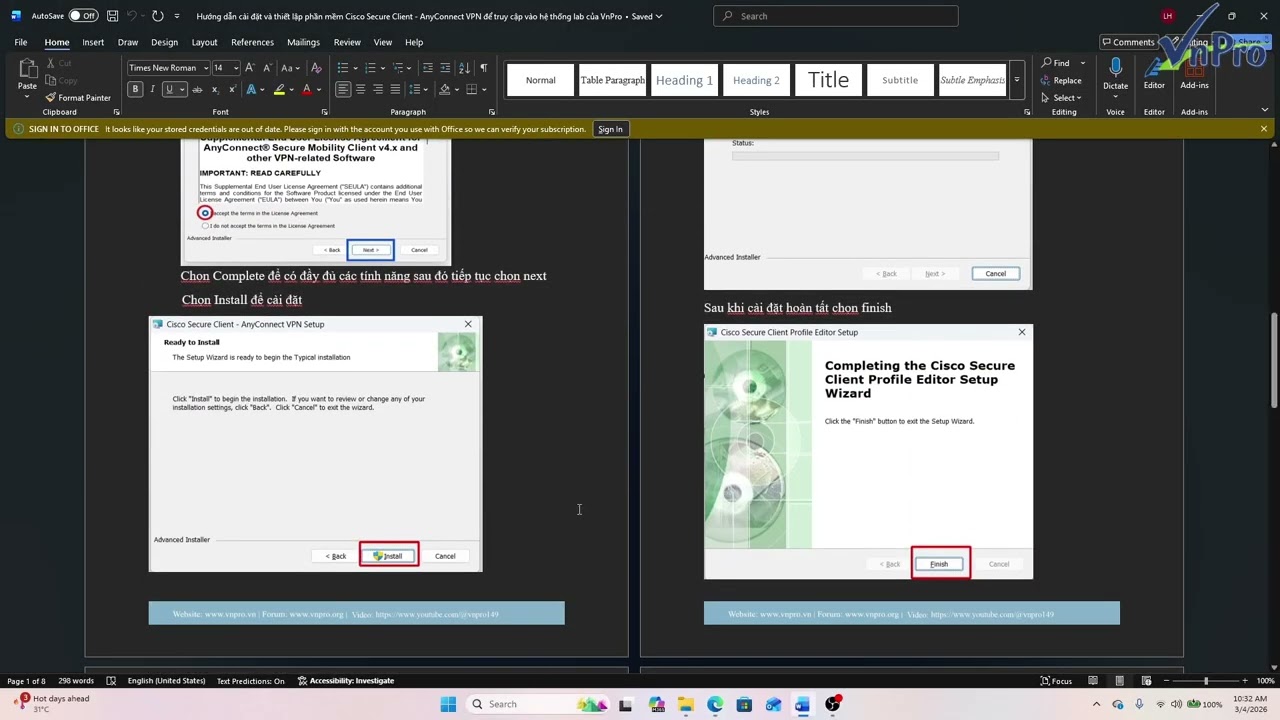The image size is (1280, 720).
Task: Apply Superscript formatting
Action: coord(231,89)
